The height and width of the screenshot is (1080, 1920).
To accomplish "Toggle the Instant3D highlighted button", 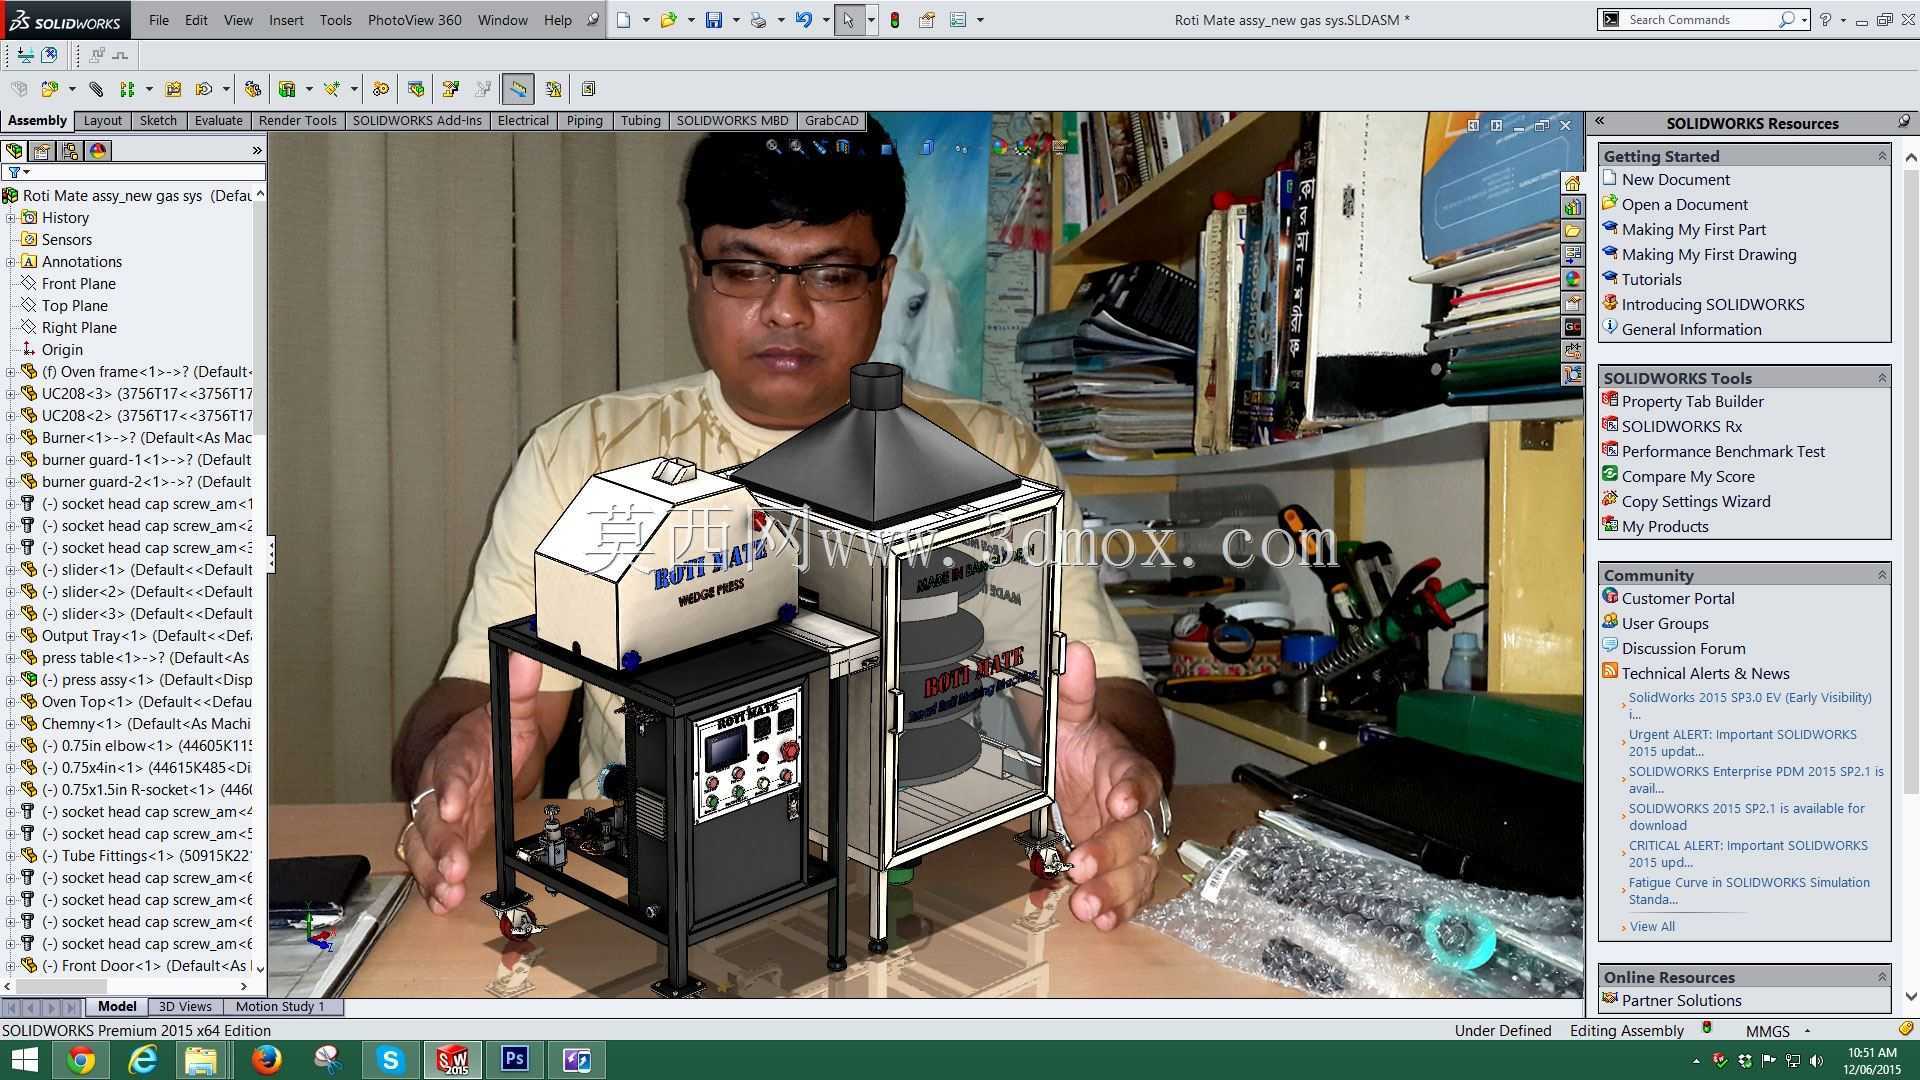I will pos(518,89).
